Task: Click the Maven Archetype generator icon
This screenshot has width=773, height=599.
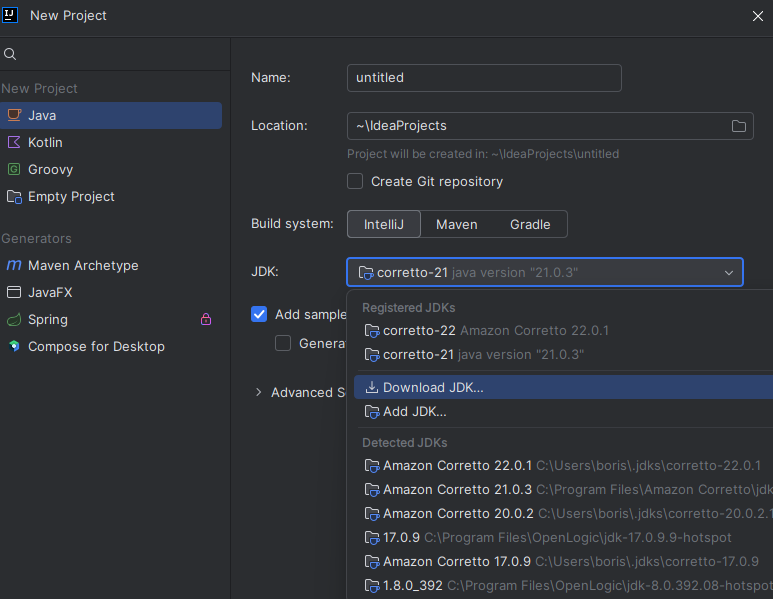Action: tap(14, 266)
